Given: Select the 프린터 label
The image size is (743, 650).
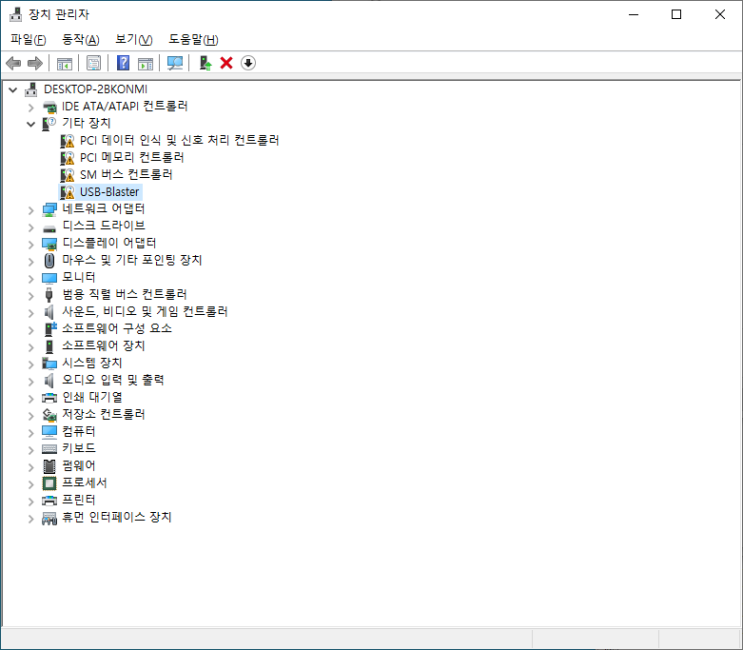Looking at the screenshot, I should click(79, 500).
